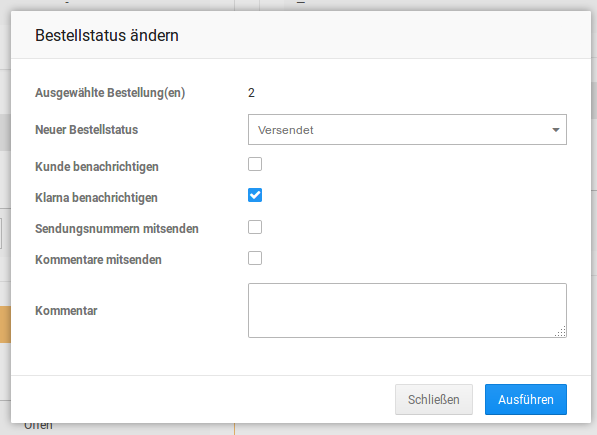This screenshot has height=435, width=597.
Task: Click the blue Ausführen button
Action: [525, 399]
